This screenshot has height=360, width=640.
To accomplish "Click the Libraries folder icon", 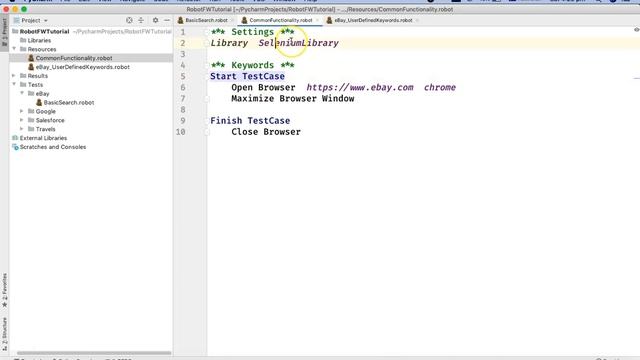I will 23,40.
